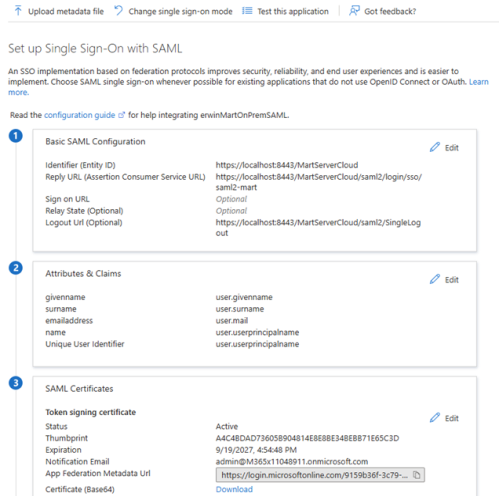Click the Test this application list icon
This screenshot has height=496, width=499.
tap(247, 11)
